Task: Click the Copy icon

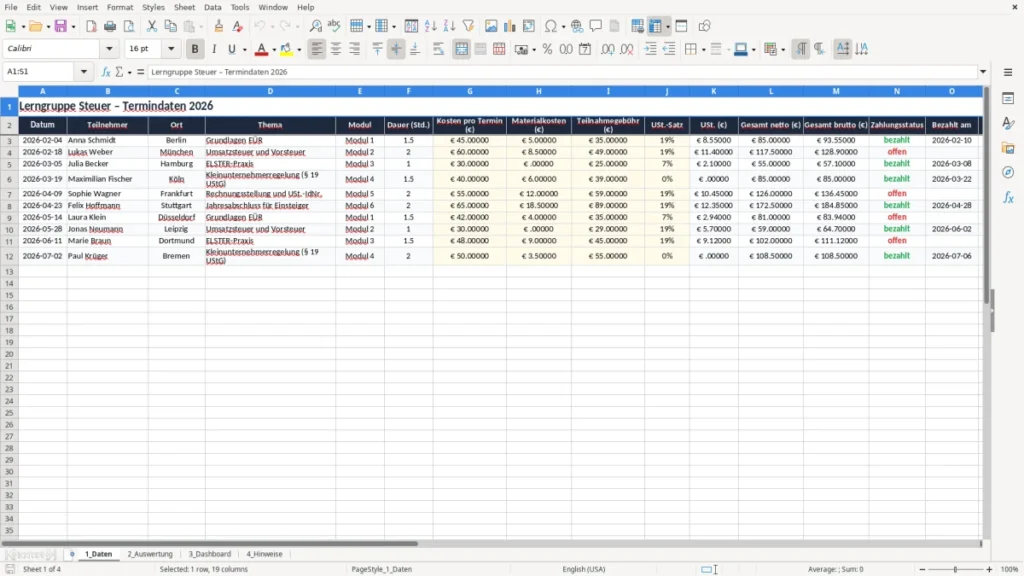Action: 170,26
